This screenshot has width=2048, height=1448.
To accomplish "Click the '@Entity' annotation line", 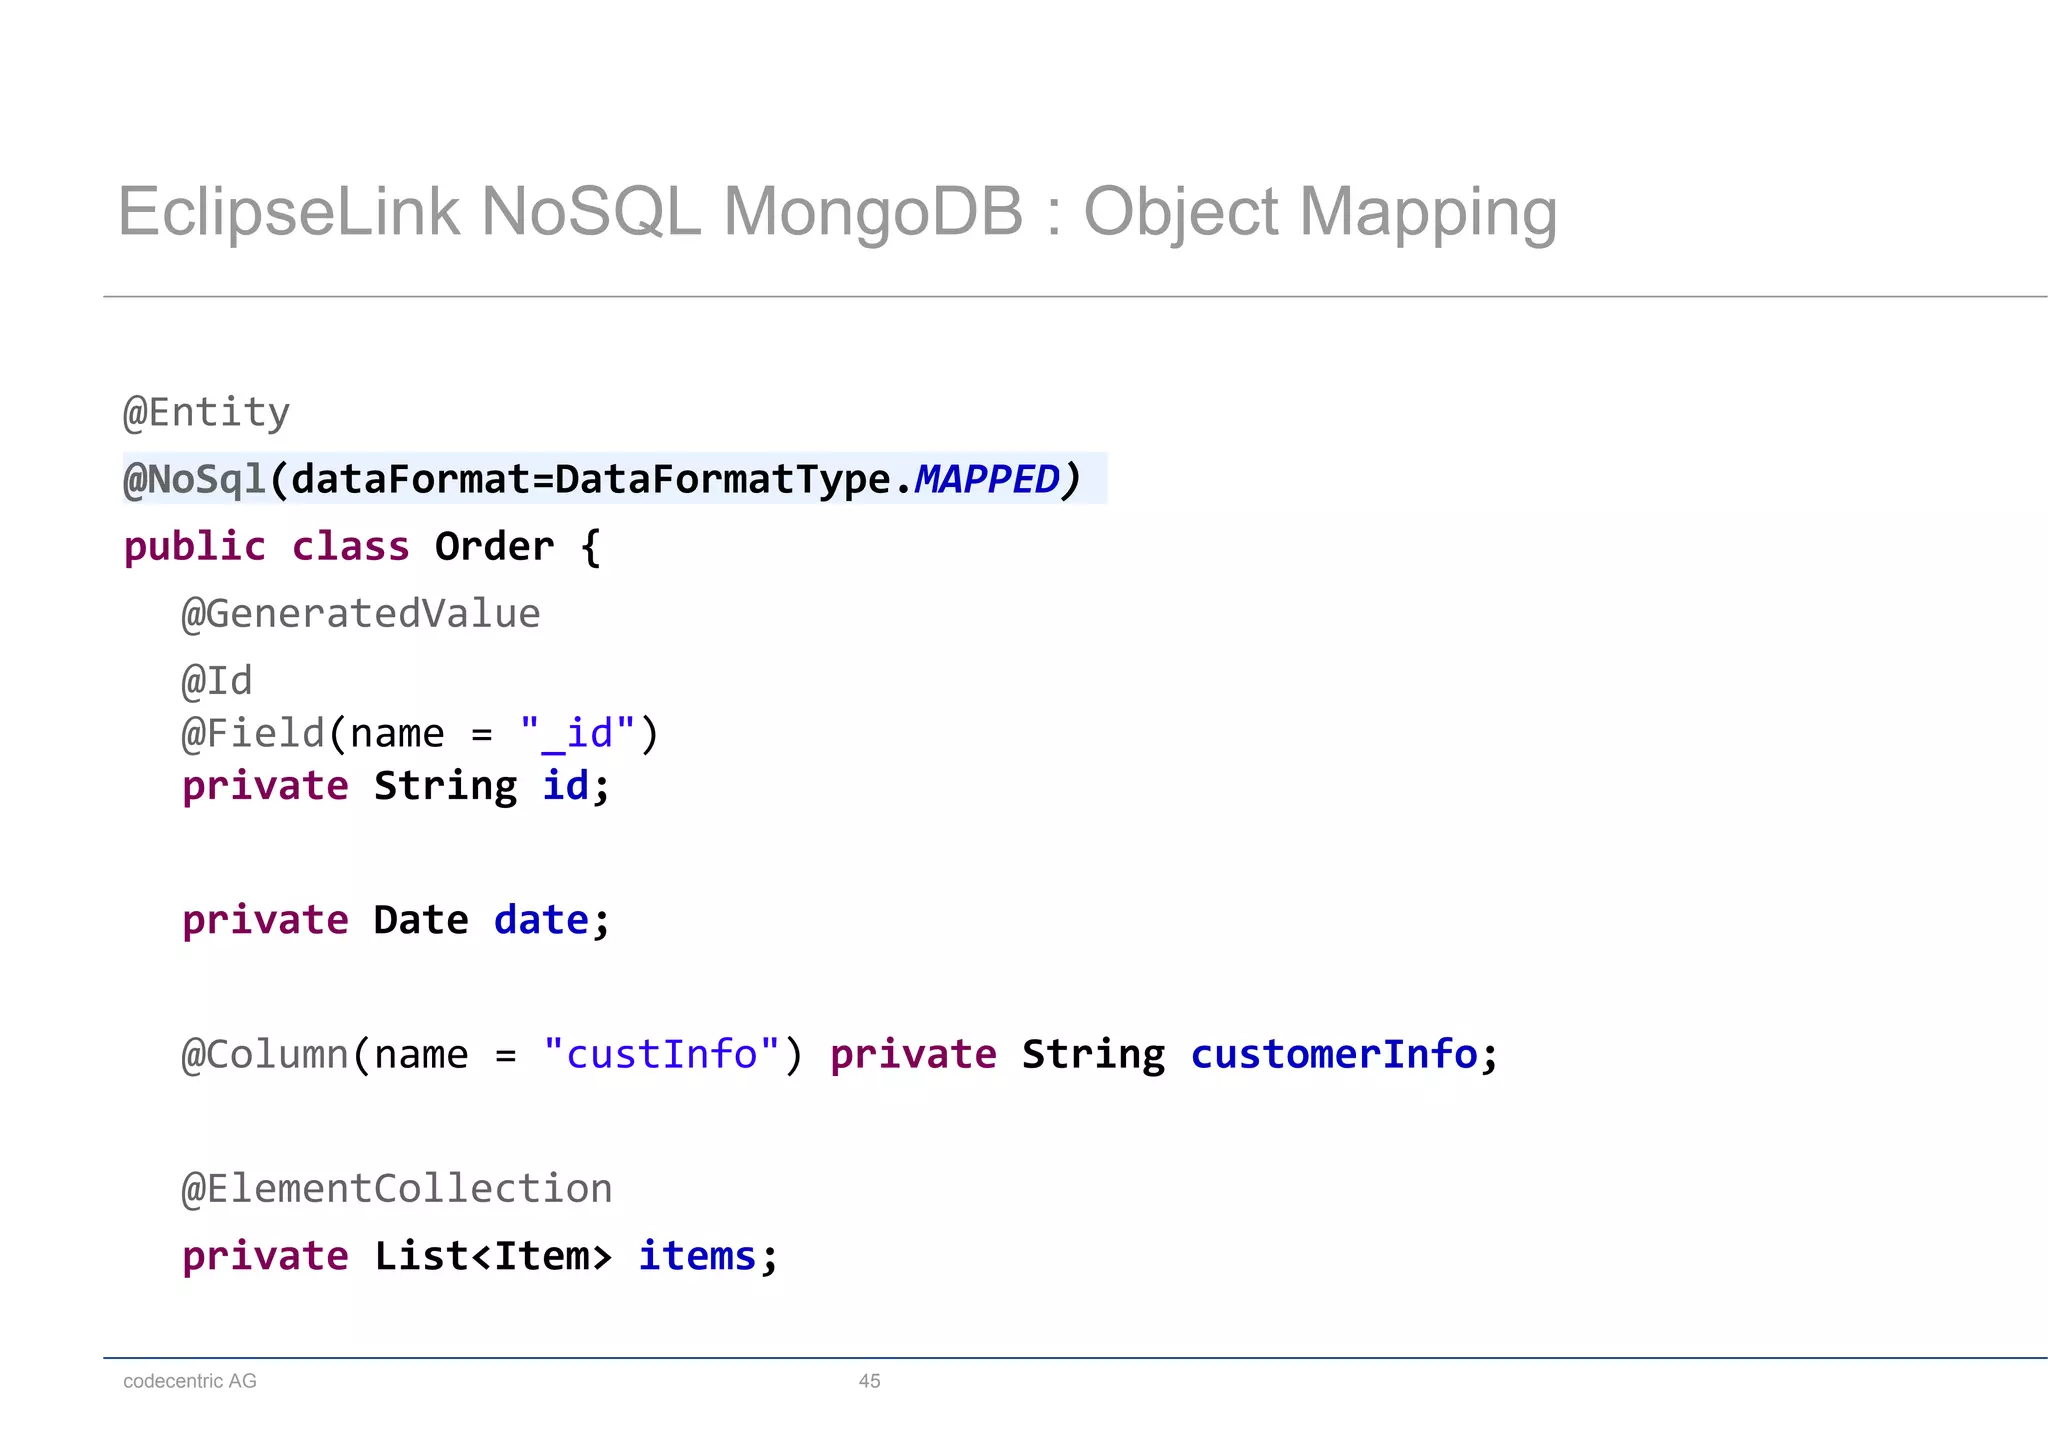I will pyautogui.click(x=207, y=412).
